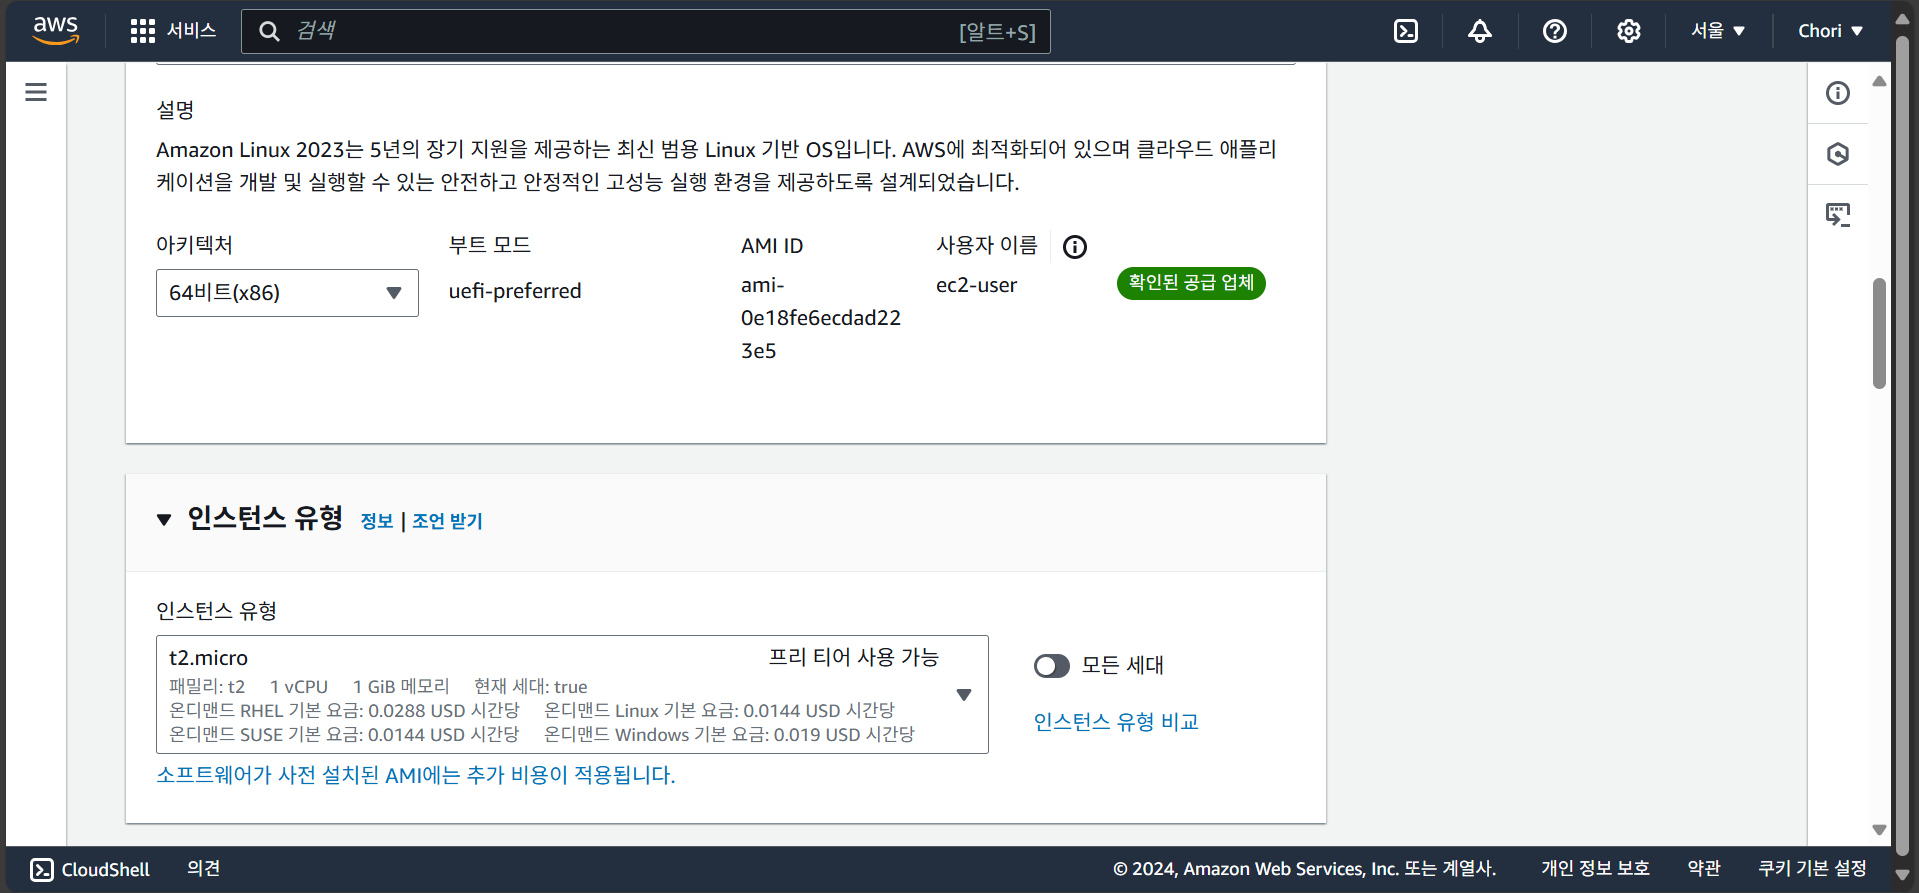This screenshot has height=893, width=1919.
Task: Open the 서울 region dropdown
Action: click(x=1718, y=31)
